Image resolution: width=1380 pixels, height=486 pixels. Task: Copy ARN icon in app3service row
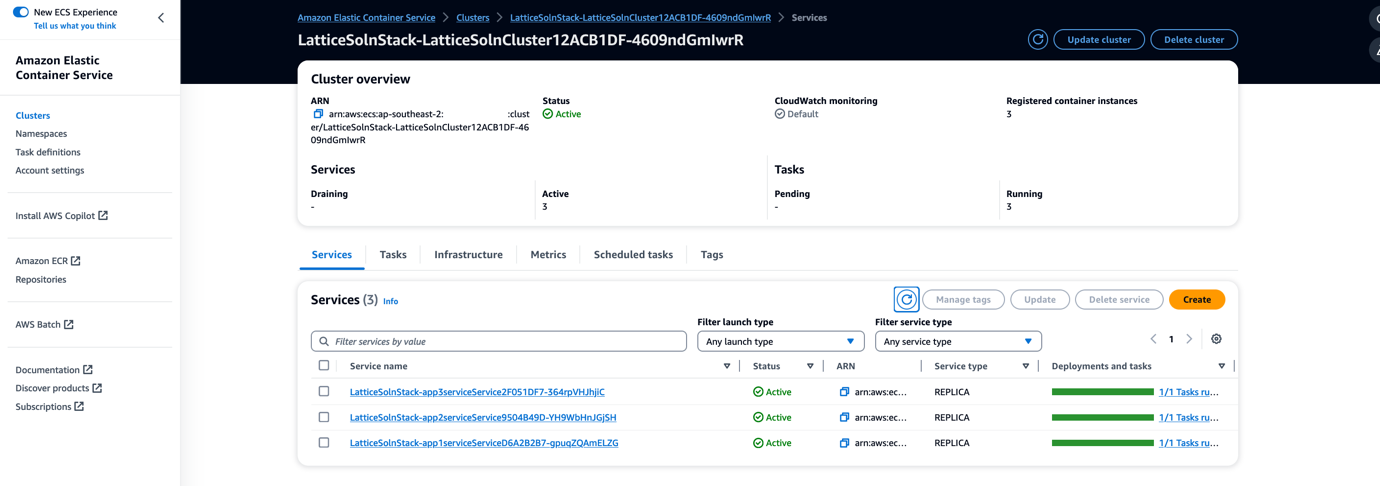click(844, 392)
